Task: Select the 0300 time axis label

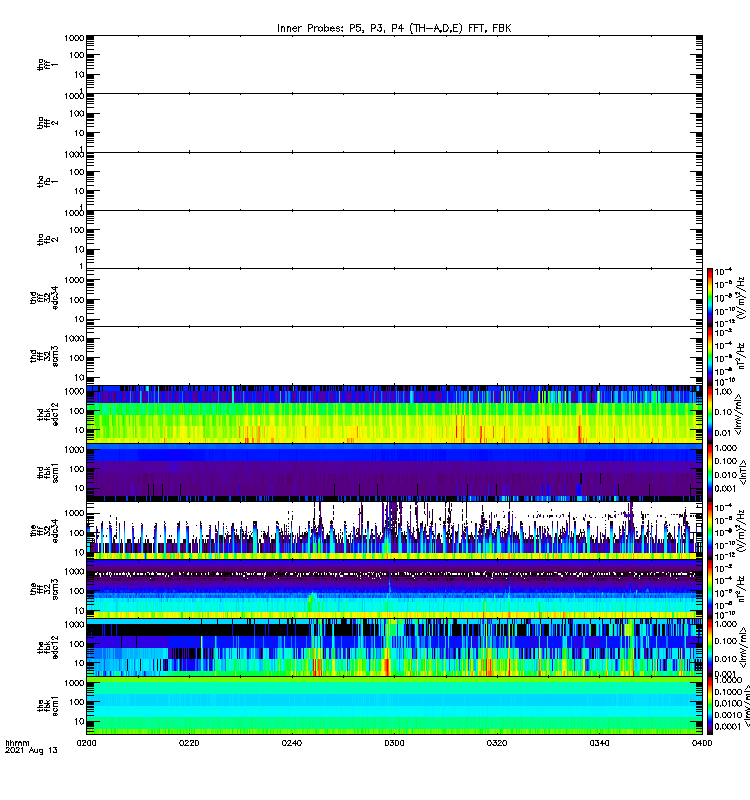Action: pyautogui.click(x=394, y=743)
